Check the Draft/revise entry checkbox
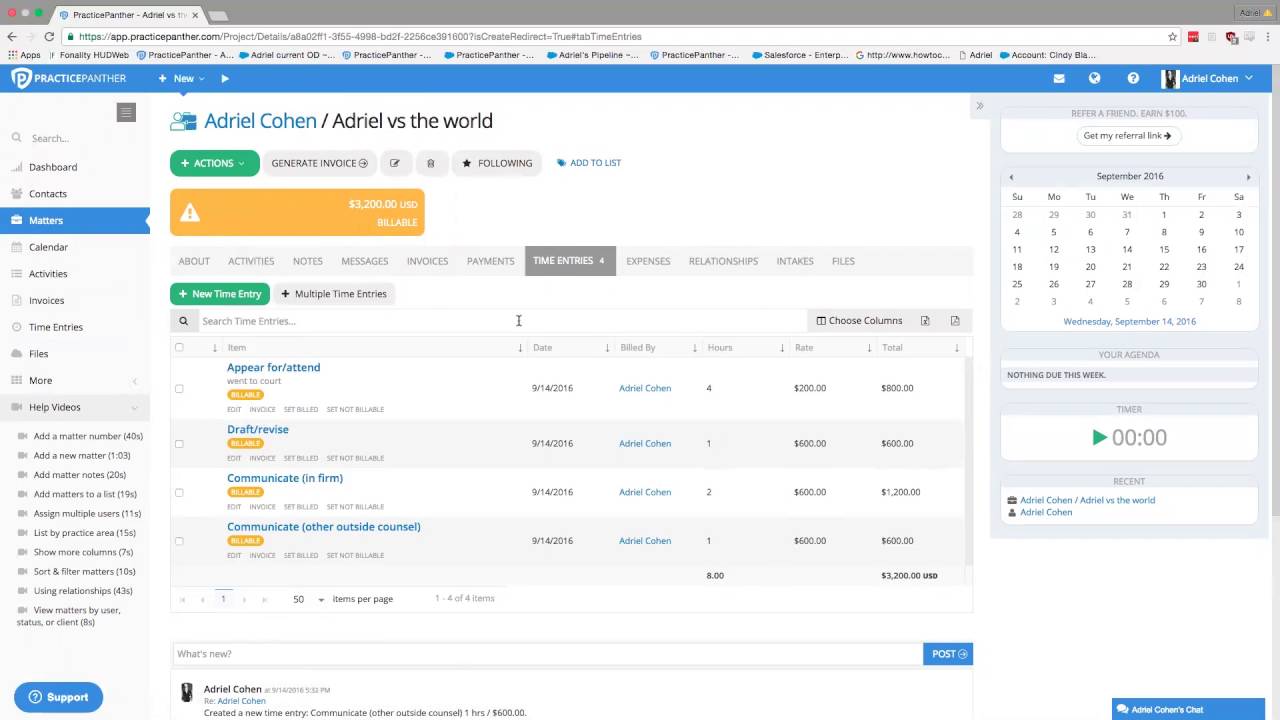Viewport: 1280px width, 720px height. pyautogui.click(x=179, y=444)
